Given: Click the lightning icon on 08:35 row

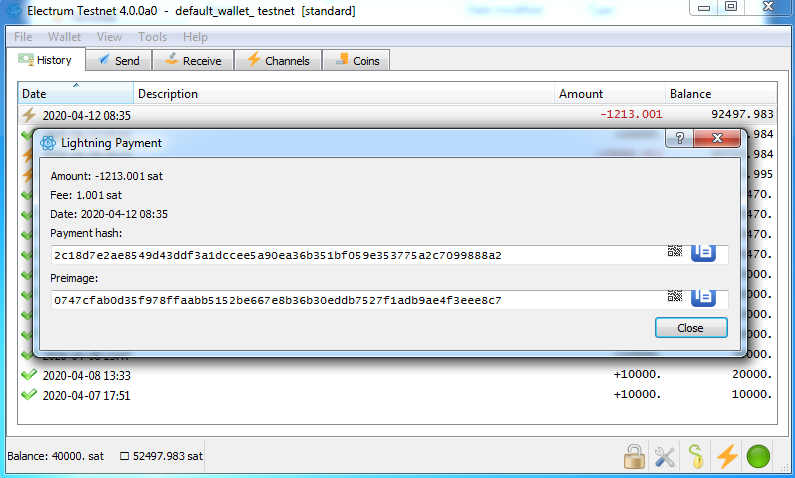Looking at the screenshot, I should tap(29, 115).
